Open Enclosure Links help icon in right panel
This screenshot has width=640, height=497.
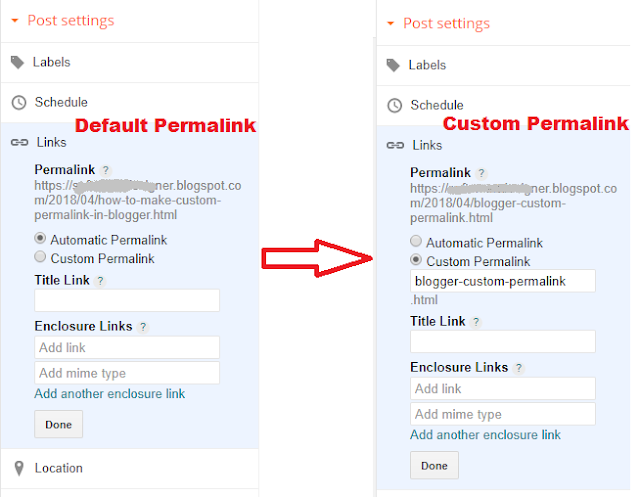coord(518,368)
